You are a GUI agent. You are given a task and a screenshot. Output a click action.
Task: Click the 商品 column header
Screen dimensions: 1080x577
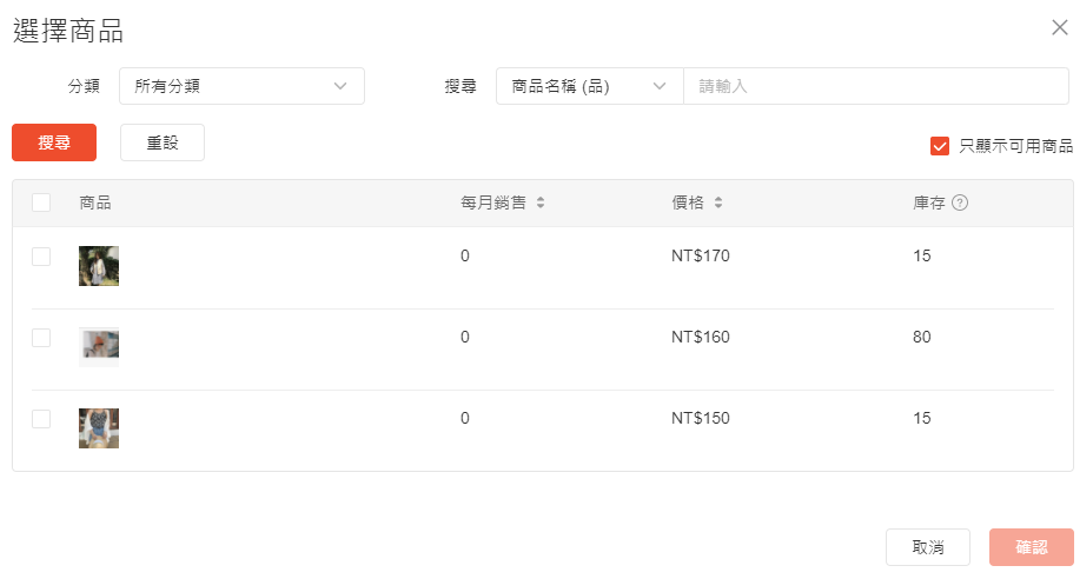coord(95,203)
